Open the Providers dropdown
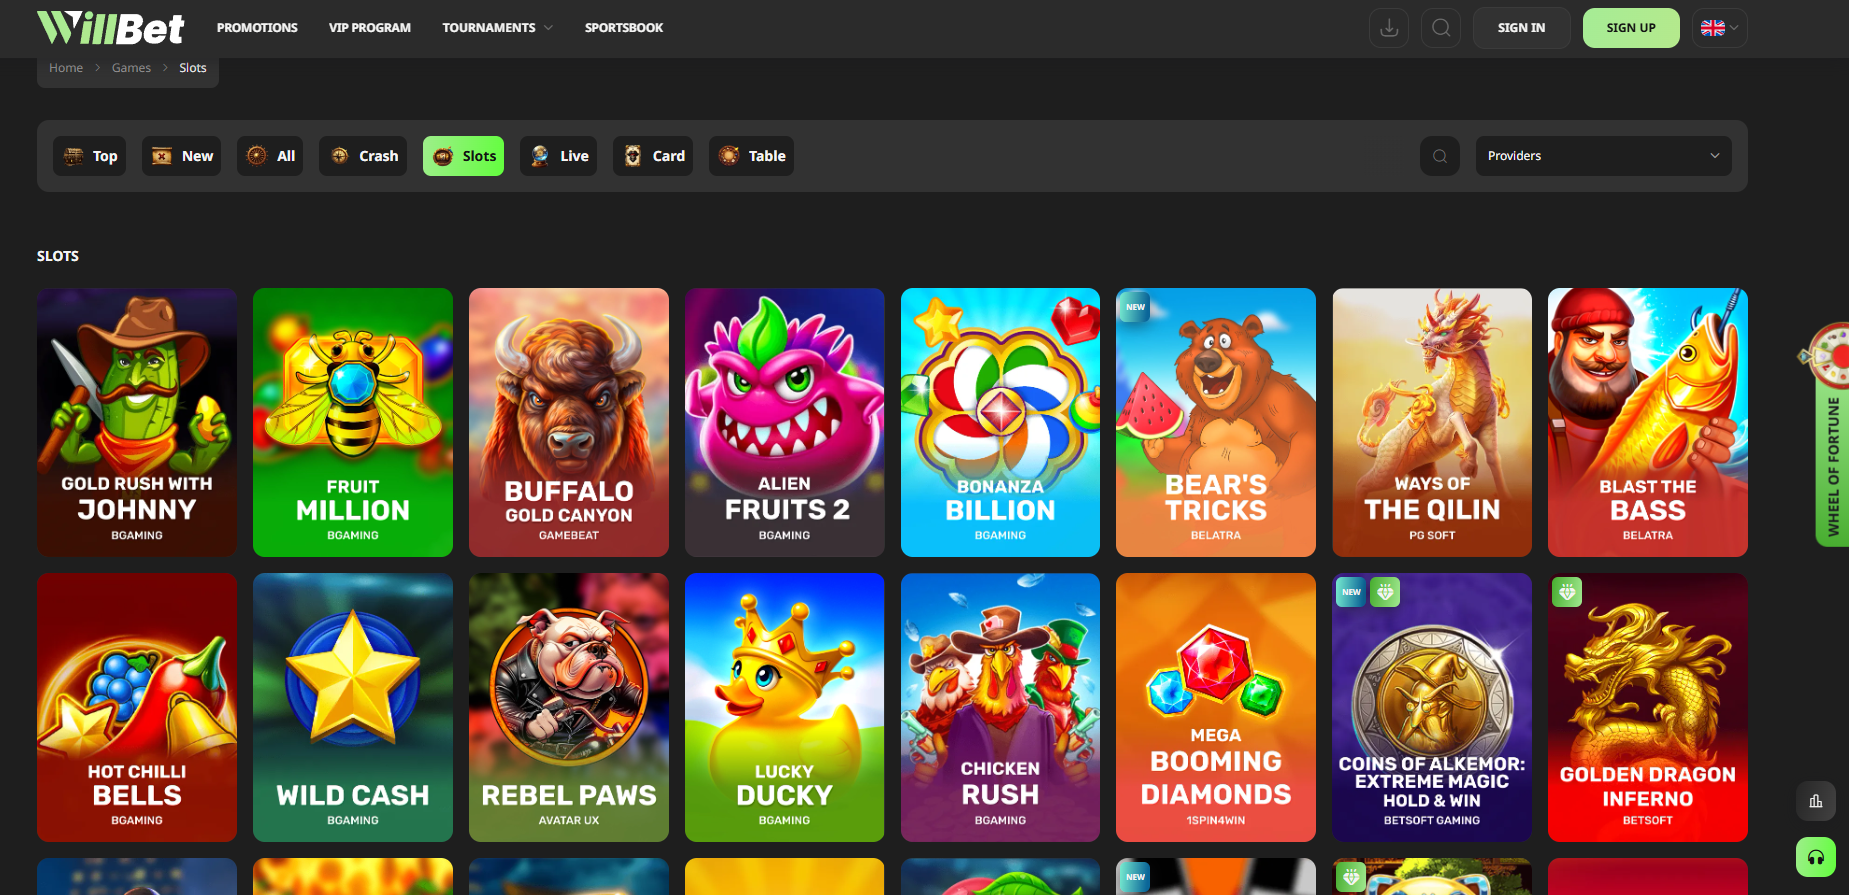The width and height of the screenshot is (1849, 895). [1603, 156]
